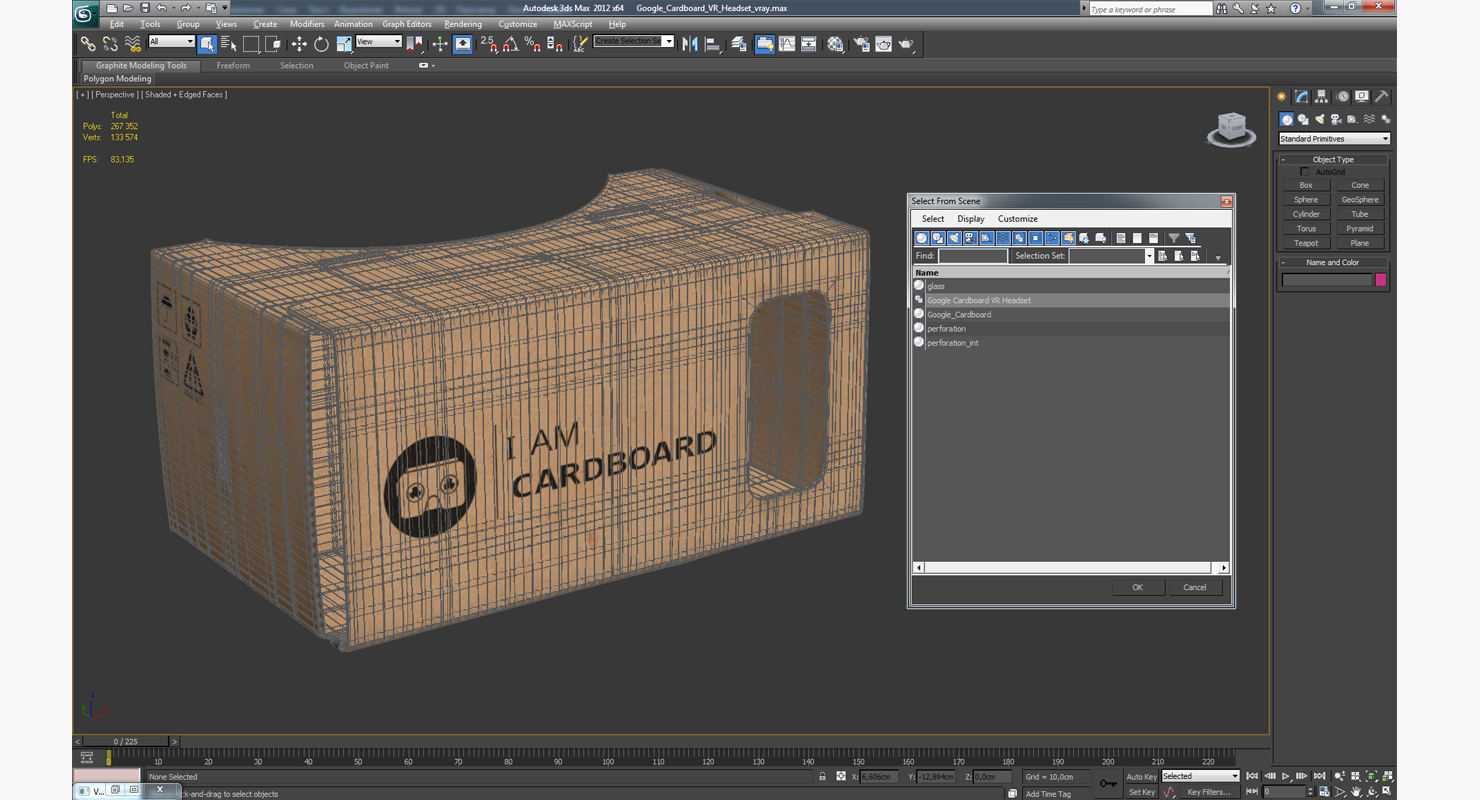Open Display menu in Select From Scene
Image resolution: width=1480 pixels, height=800 pixels.
tap(971, 219)
